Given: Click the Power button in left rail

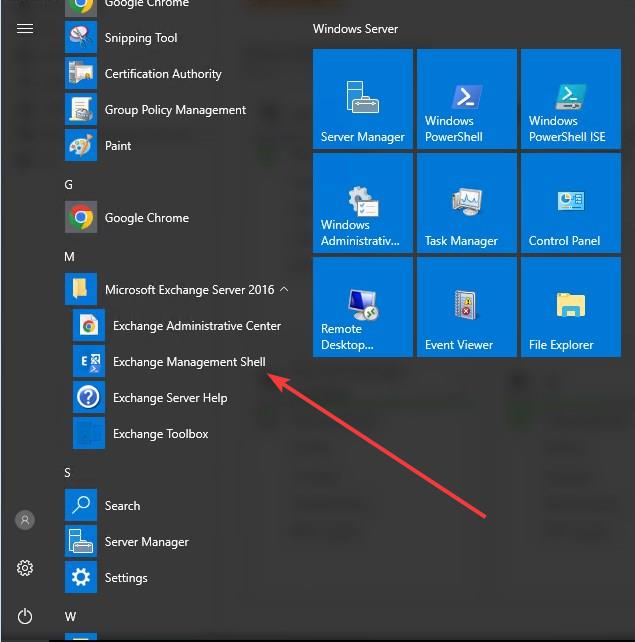Looking at the screenshot, I should (25, 616).
